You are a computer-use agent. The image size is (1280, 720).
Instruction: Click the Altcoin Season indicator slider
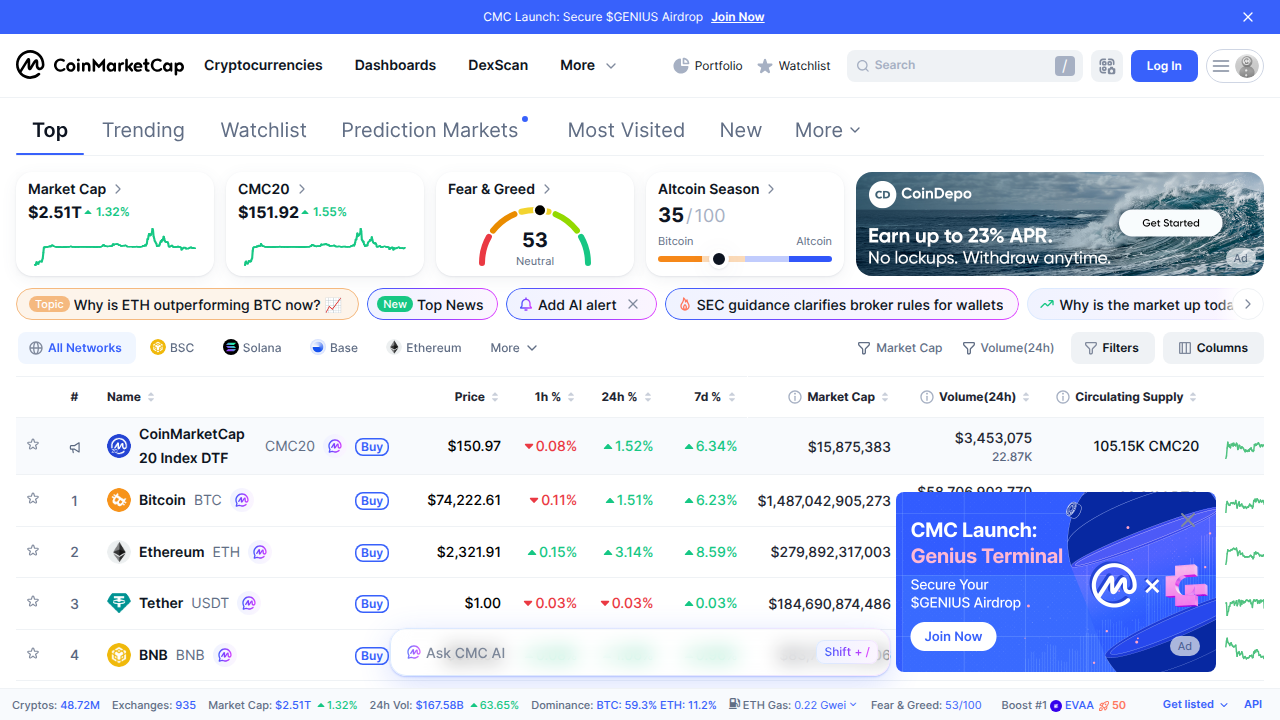[719, 259]
